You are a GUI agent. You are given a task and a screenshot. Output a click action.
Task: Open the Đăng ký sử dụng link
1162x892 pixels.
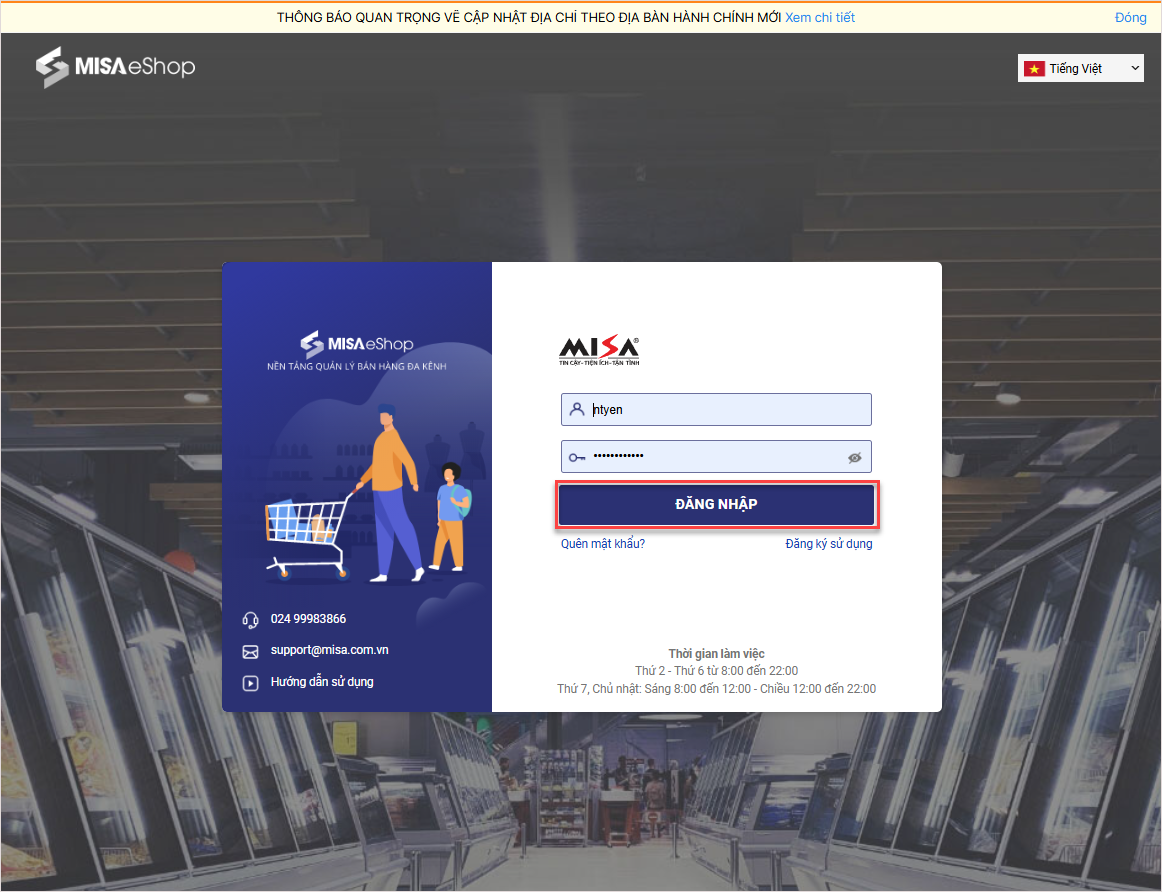(x=829, y=544)
